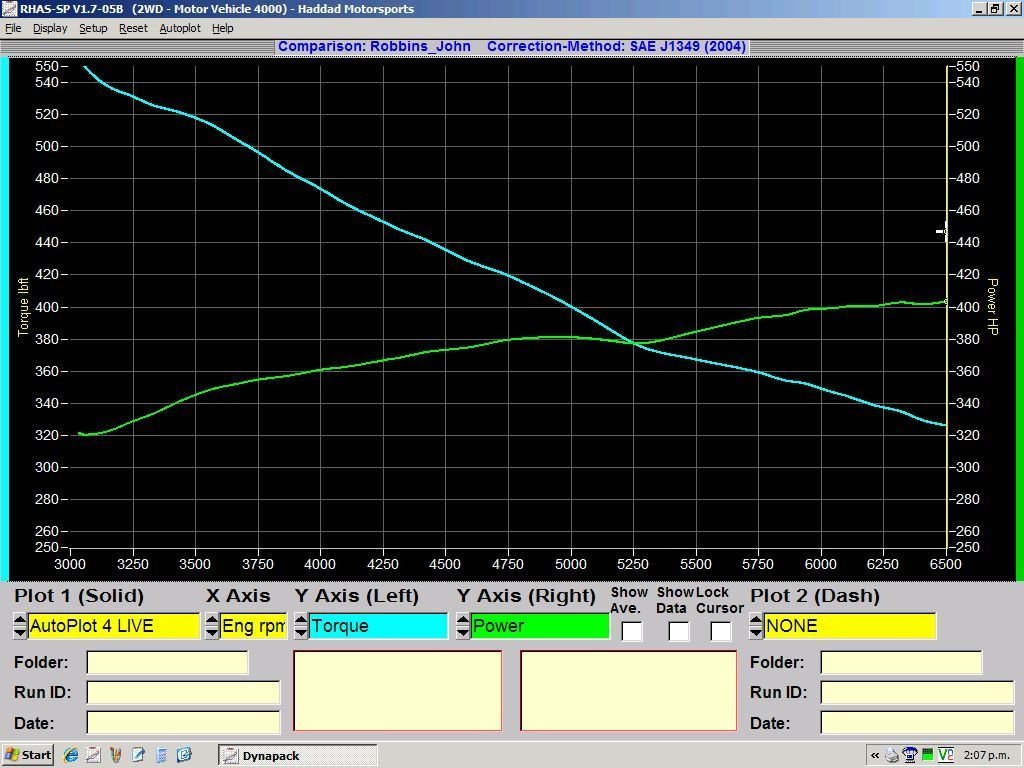
Task: Click Plot 1 Folder input field
Action: click(x=167, y=662)
